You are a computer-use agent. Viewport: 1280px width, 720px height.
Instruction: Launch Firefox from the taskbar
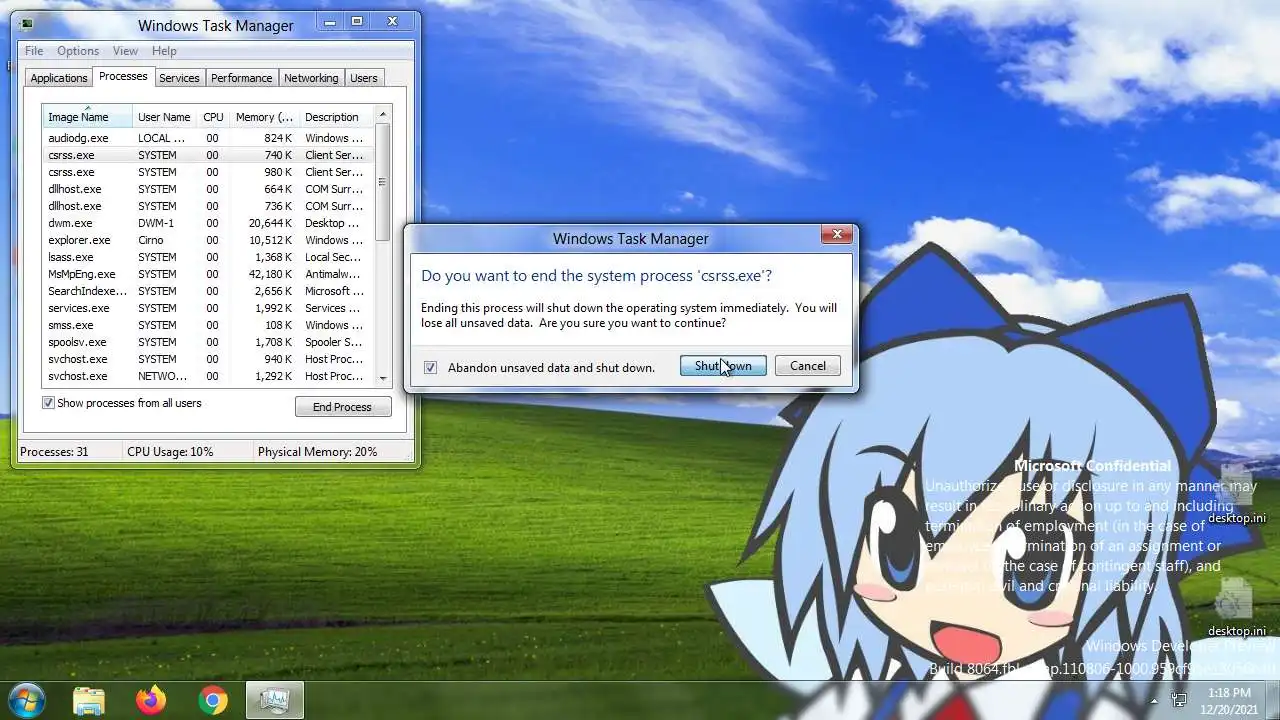point(151,700)
